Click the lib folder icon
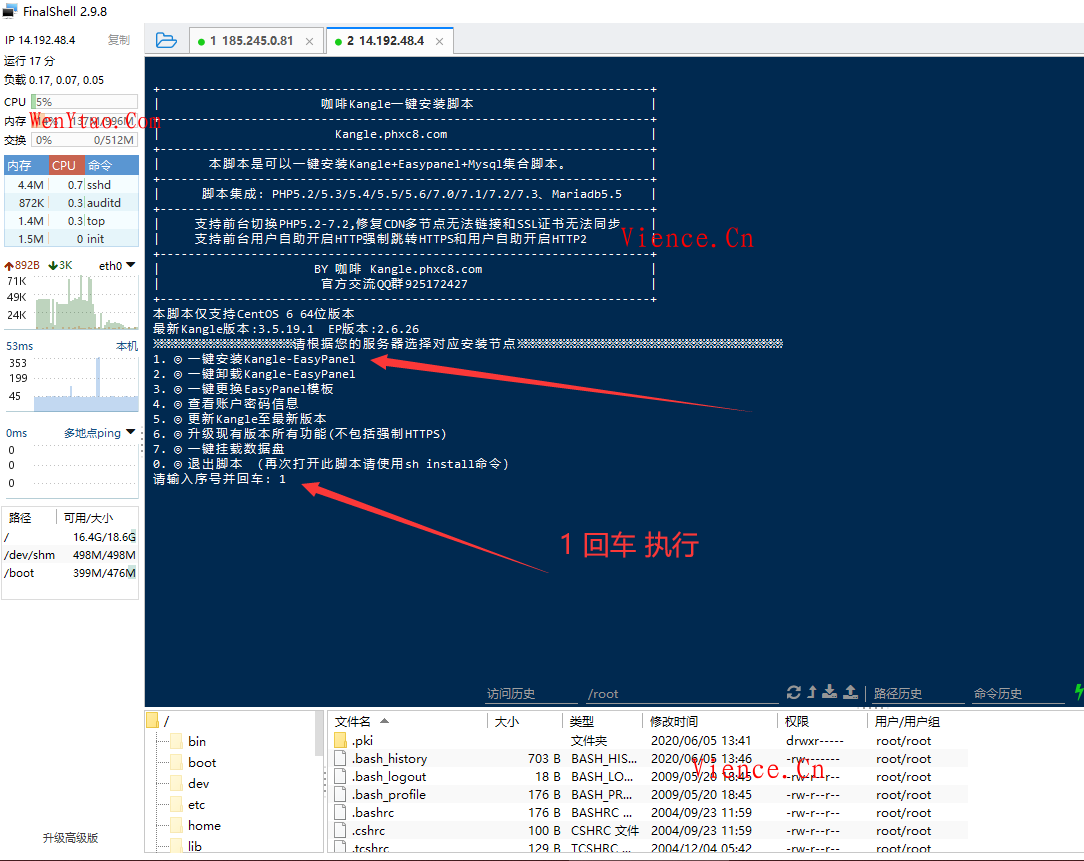The width and height of the screenshot is (1084, 861). 176,846
